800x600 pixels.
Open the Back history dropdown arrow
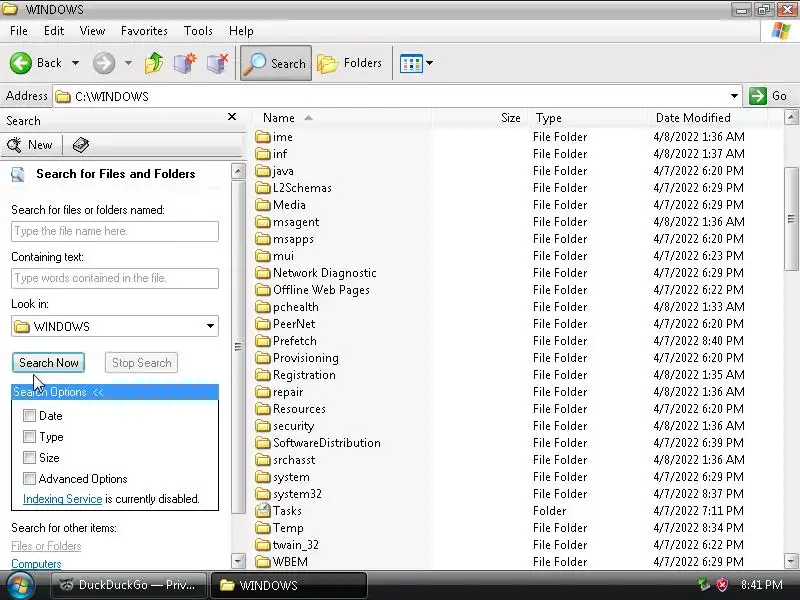click(76, 63)
